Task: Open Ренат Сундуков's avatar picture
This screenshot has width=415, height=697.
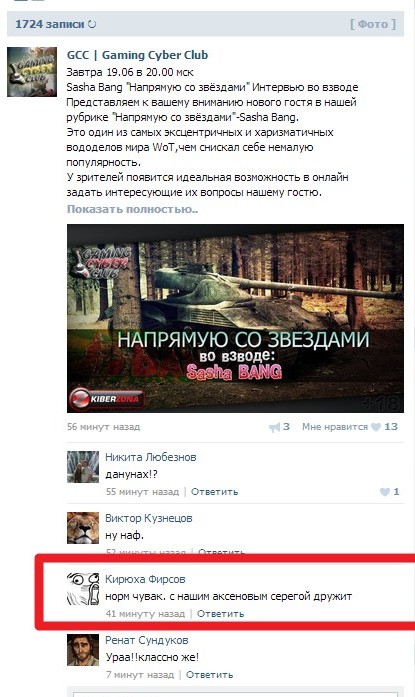Action: pos(83,650)
